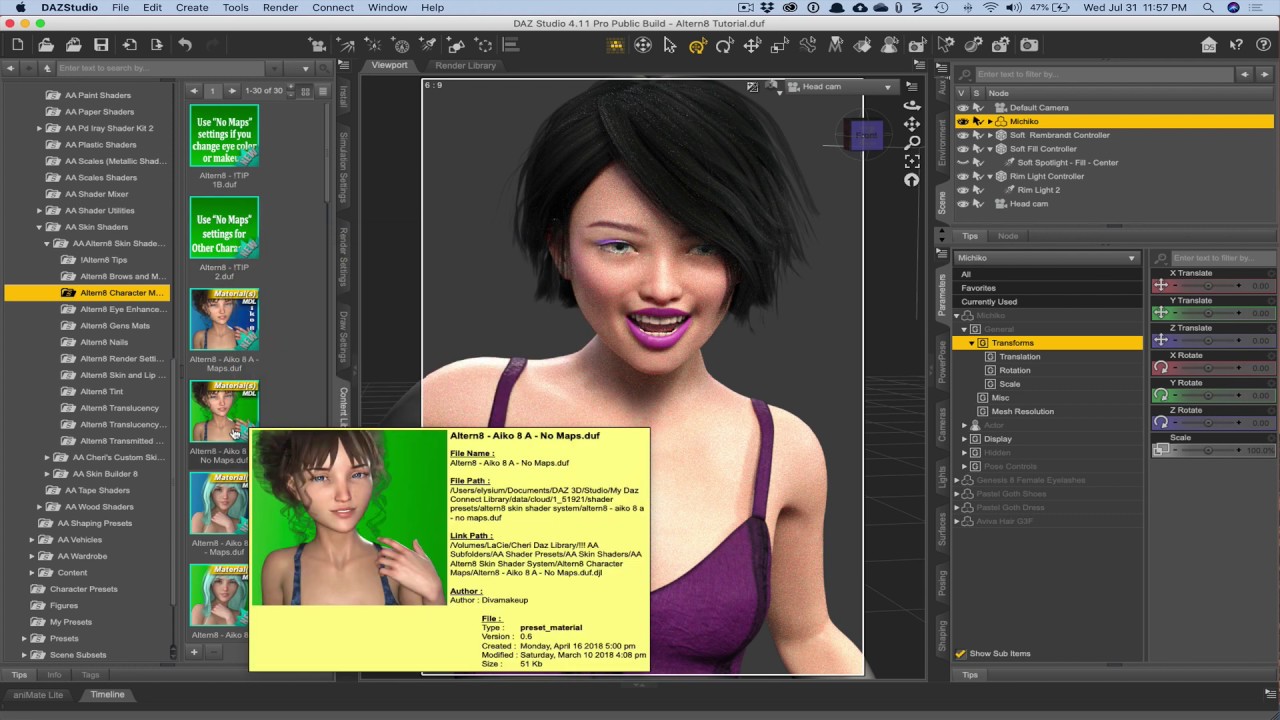This screenshot has width=1280, height=720.
Task: Toggle visibility eye for Default Camera
Action: (x=963, y=108)
